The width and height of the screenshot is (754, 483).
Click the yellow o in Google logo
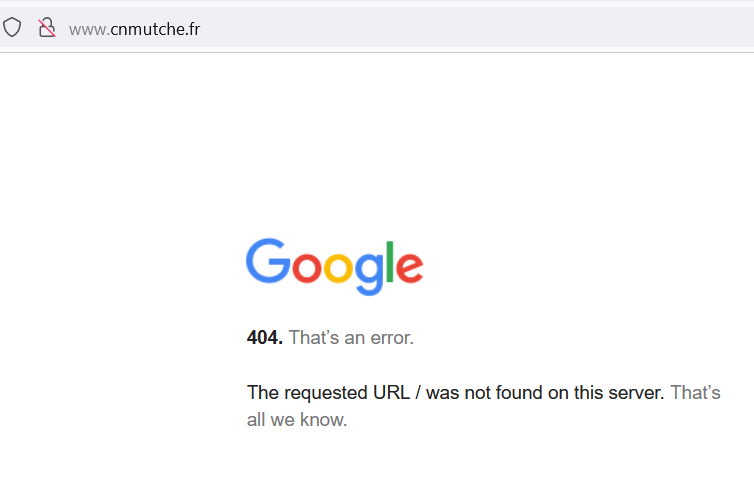[x=337, y=268]
